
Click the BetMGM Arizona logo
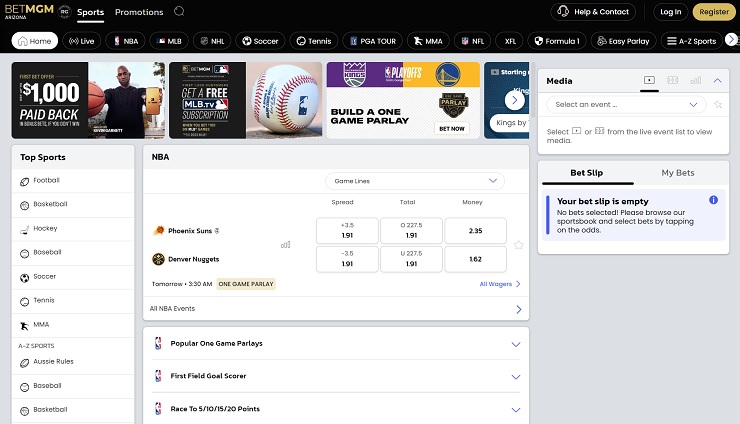tap(29, 11)
